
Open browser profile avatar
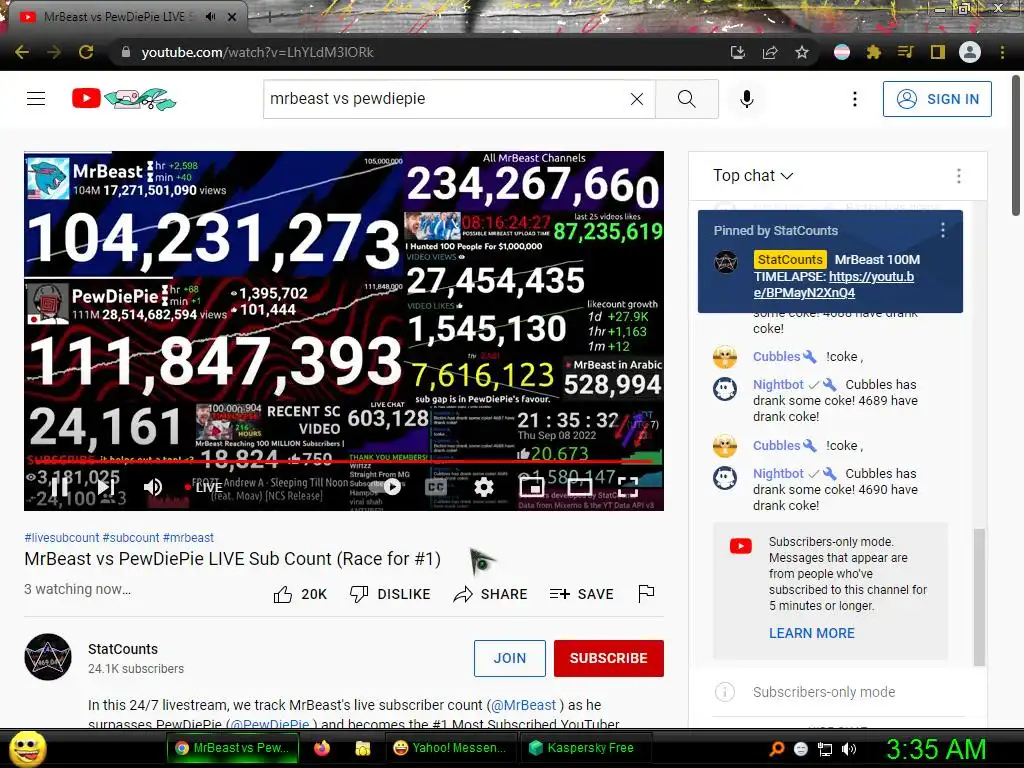970,52
